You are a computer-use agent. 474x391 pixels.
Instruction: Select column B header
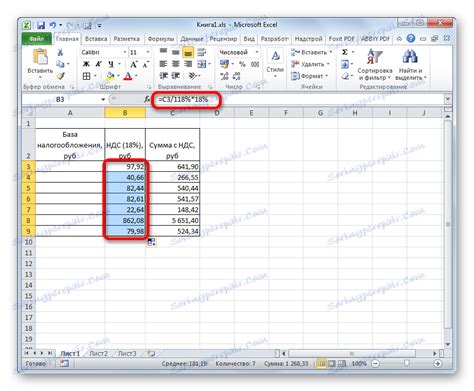pos(125,113)
